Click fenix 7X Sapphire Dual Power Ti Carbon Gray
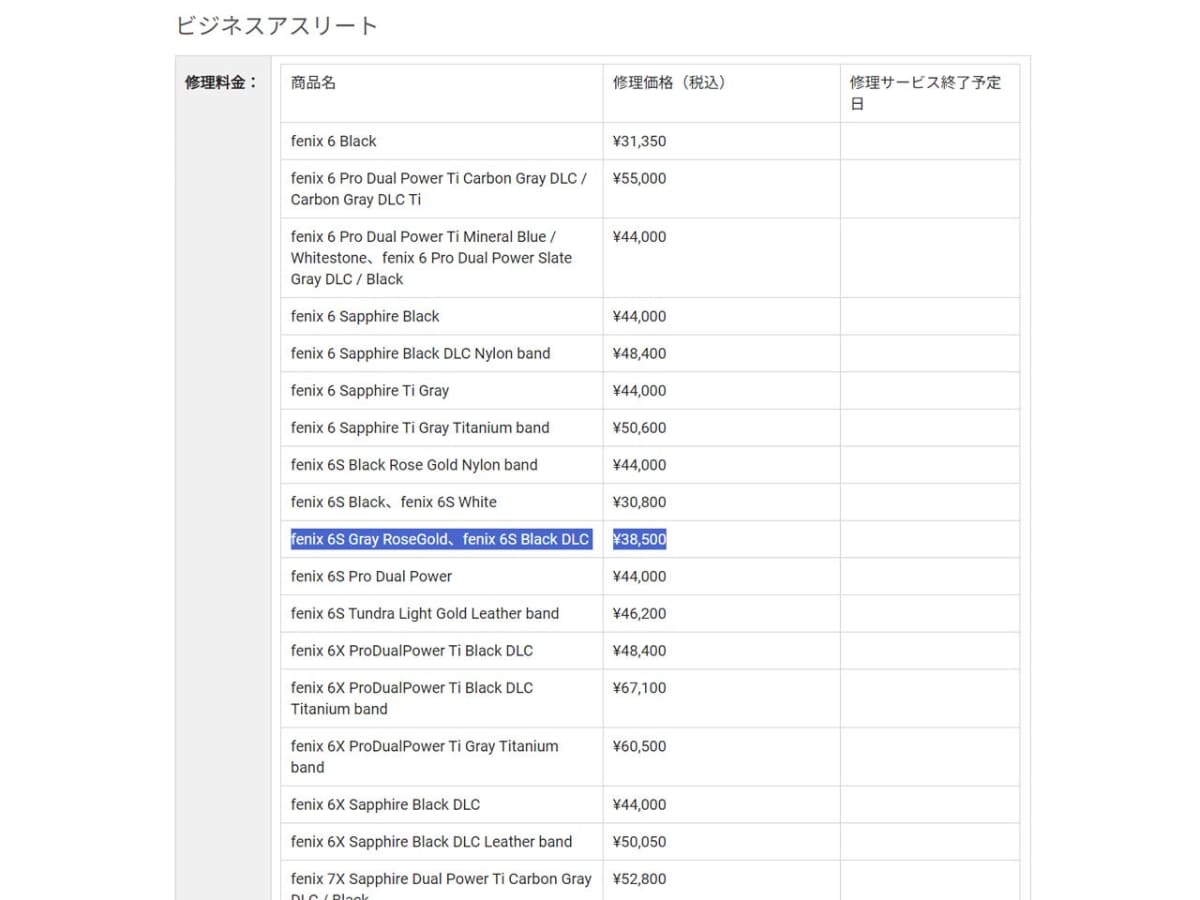Screen dimensions: 1200x900 point(441,885)
